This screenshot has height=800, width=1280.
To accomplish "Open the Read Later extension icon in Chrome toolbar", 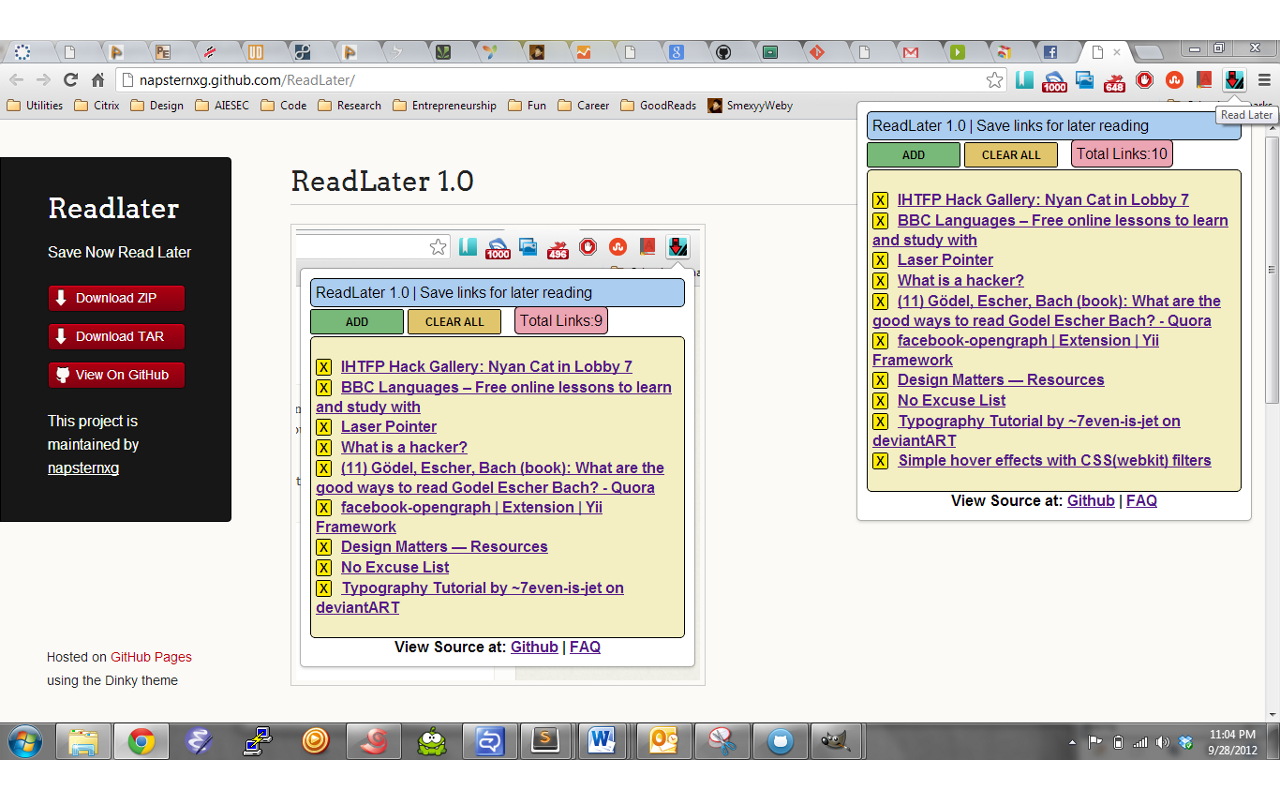I will (x=1235, y=81).
